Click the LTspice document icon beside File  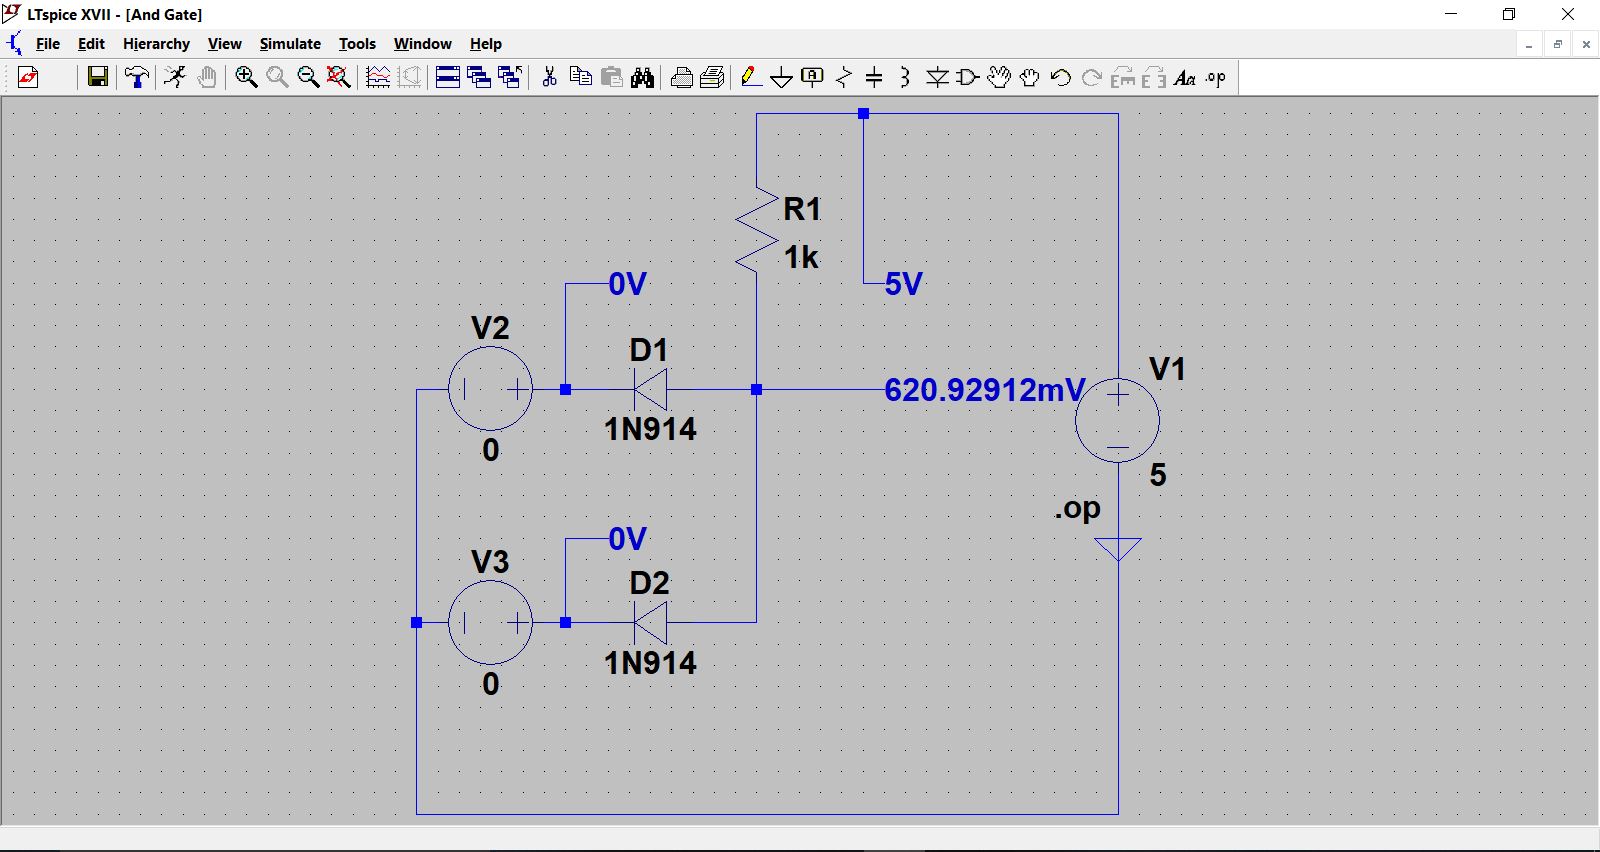pos(14,44)
